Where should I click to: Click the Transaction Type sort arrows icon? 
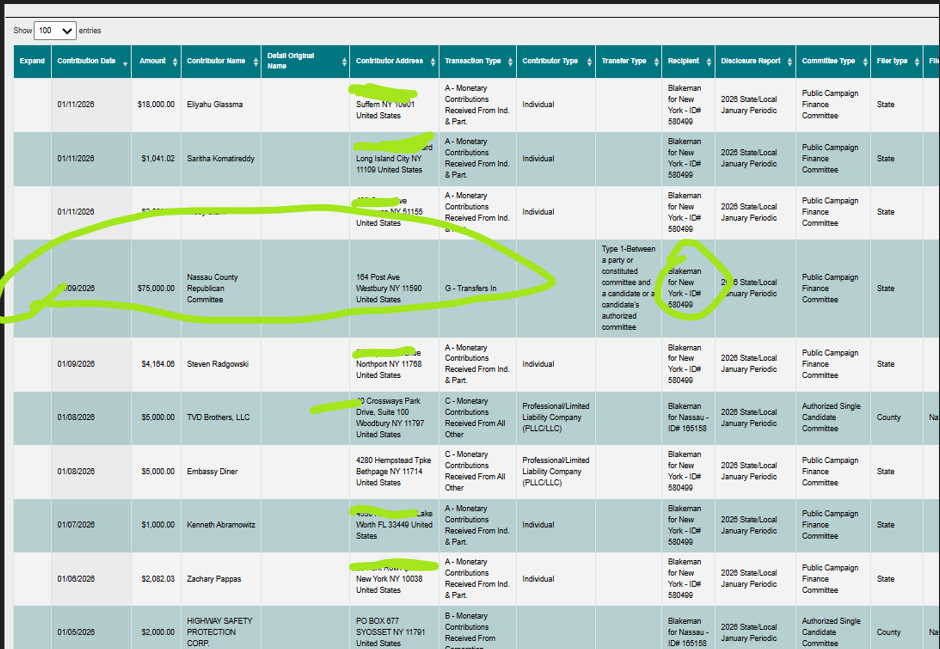point(511,62)
